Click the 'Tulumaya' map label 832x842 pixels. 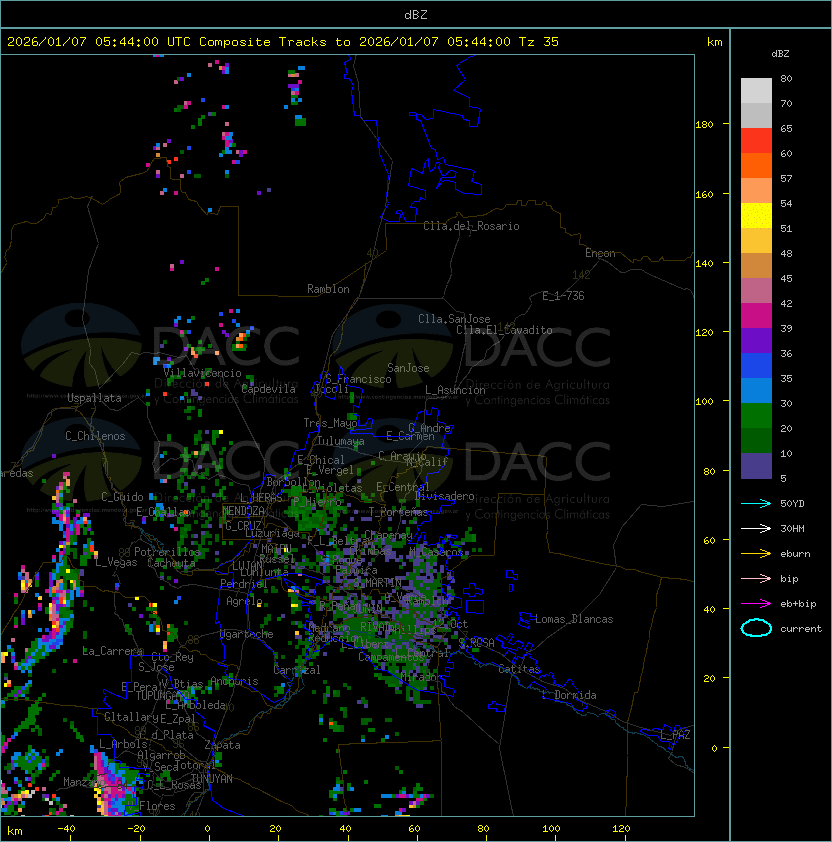pos(341,441)
